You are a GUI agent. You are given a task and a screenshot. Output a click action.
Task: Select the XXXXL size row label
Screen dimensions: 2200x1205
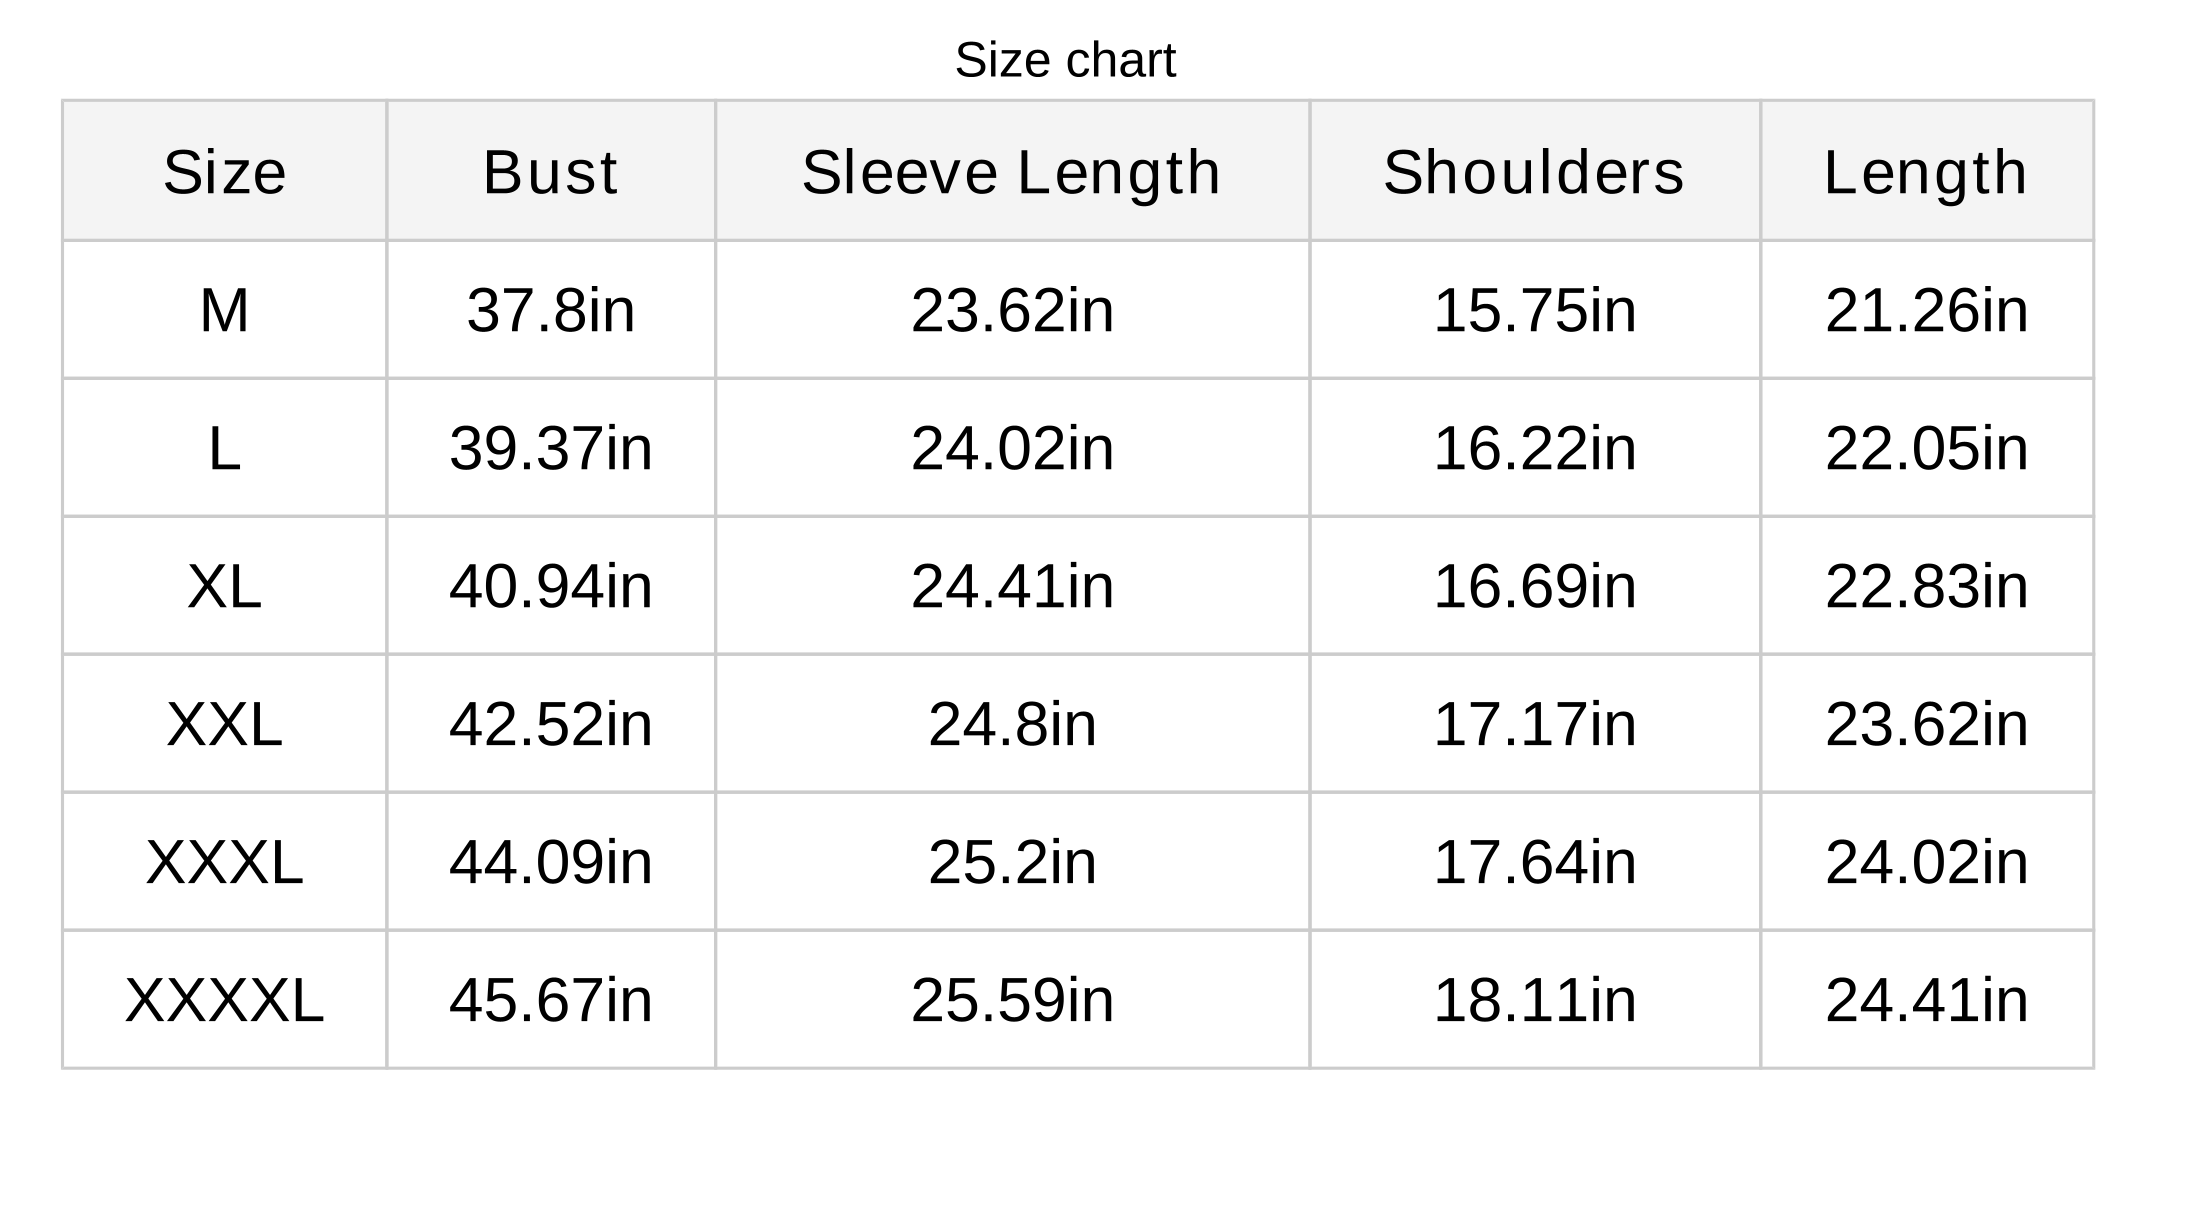coord(224,1000)
